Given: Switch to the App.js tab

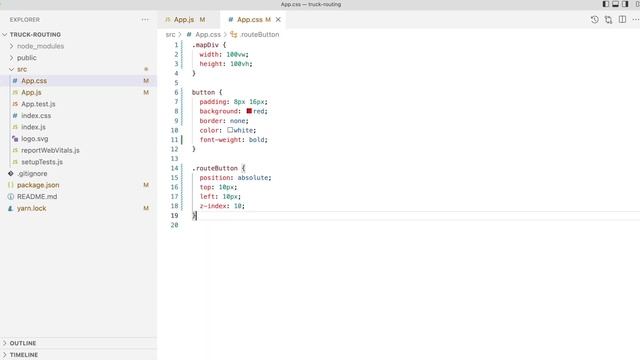Looking at the screenshot, I should (185, 20).
